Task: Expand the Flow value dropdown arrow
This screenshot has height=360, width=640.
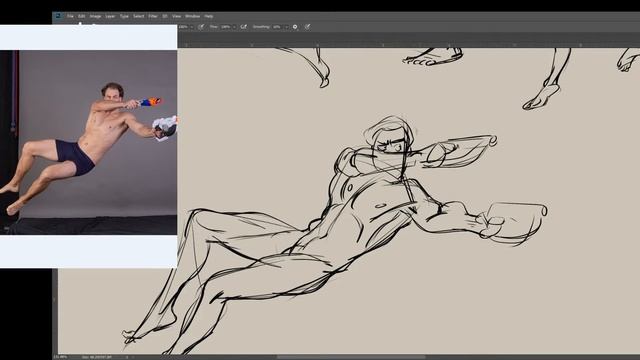Action: pyautogui.click(x=234, y=27)
